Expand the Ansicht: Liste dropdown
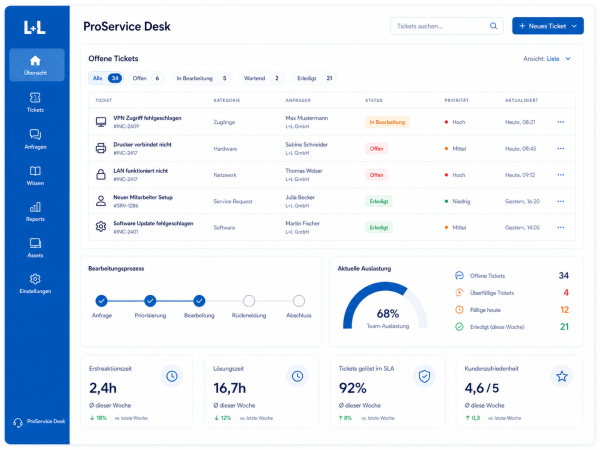600x450 pixels. coord(547,59)
